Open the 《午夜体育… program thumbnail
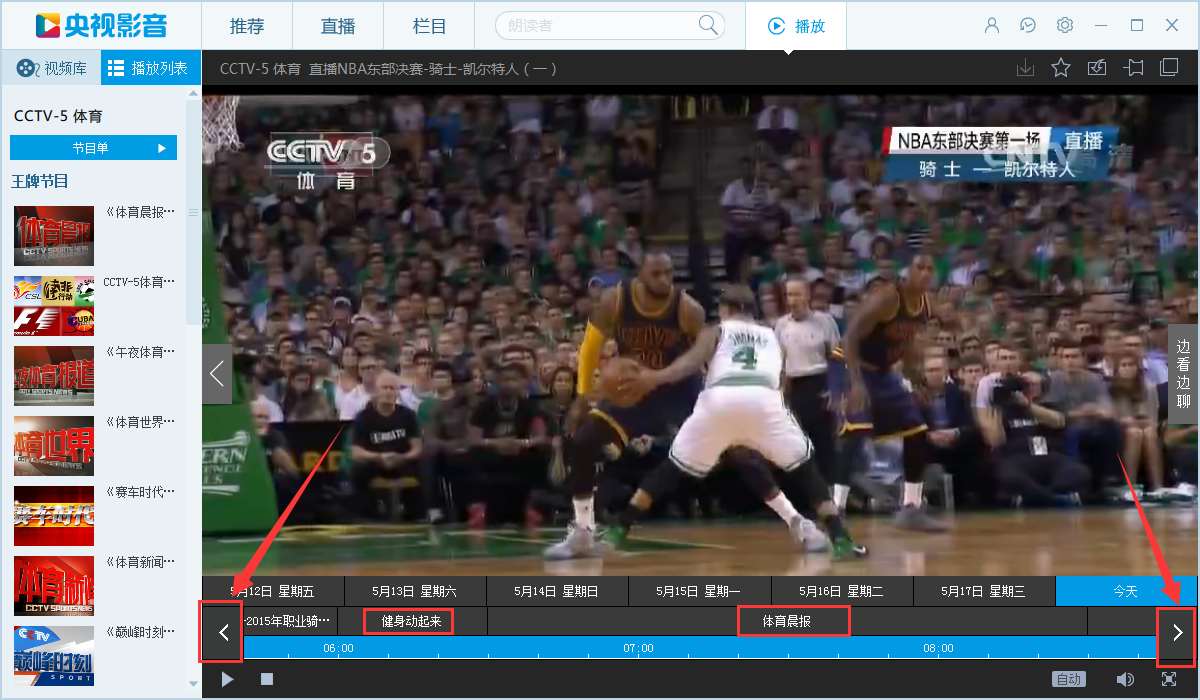 point(54,376)
